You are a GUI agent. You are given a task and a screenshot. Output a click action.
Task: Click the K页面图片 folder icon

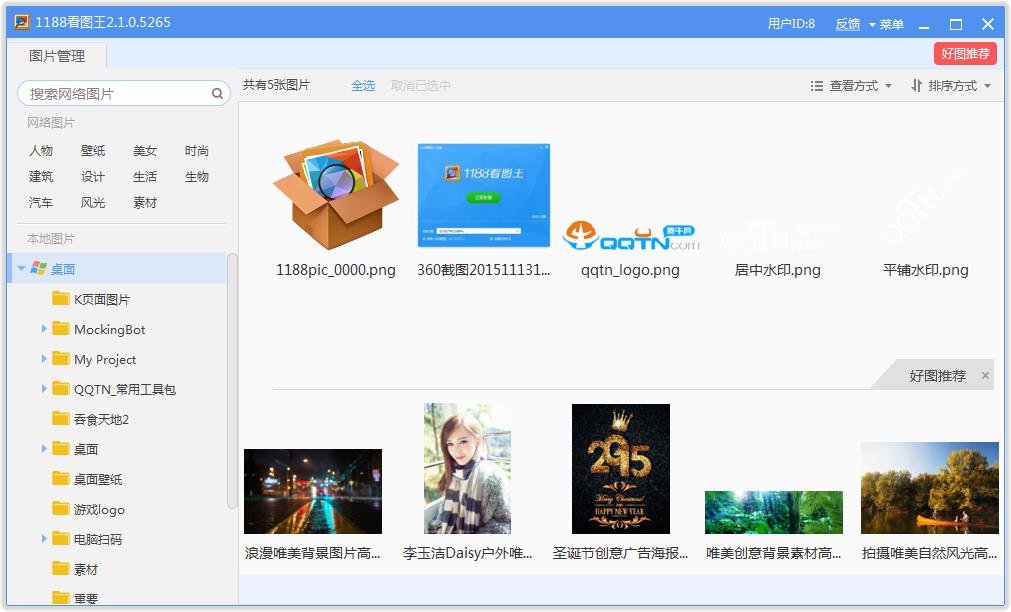tap(60, 299)
